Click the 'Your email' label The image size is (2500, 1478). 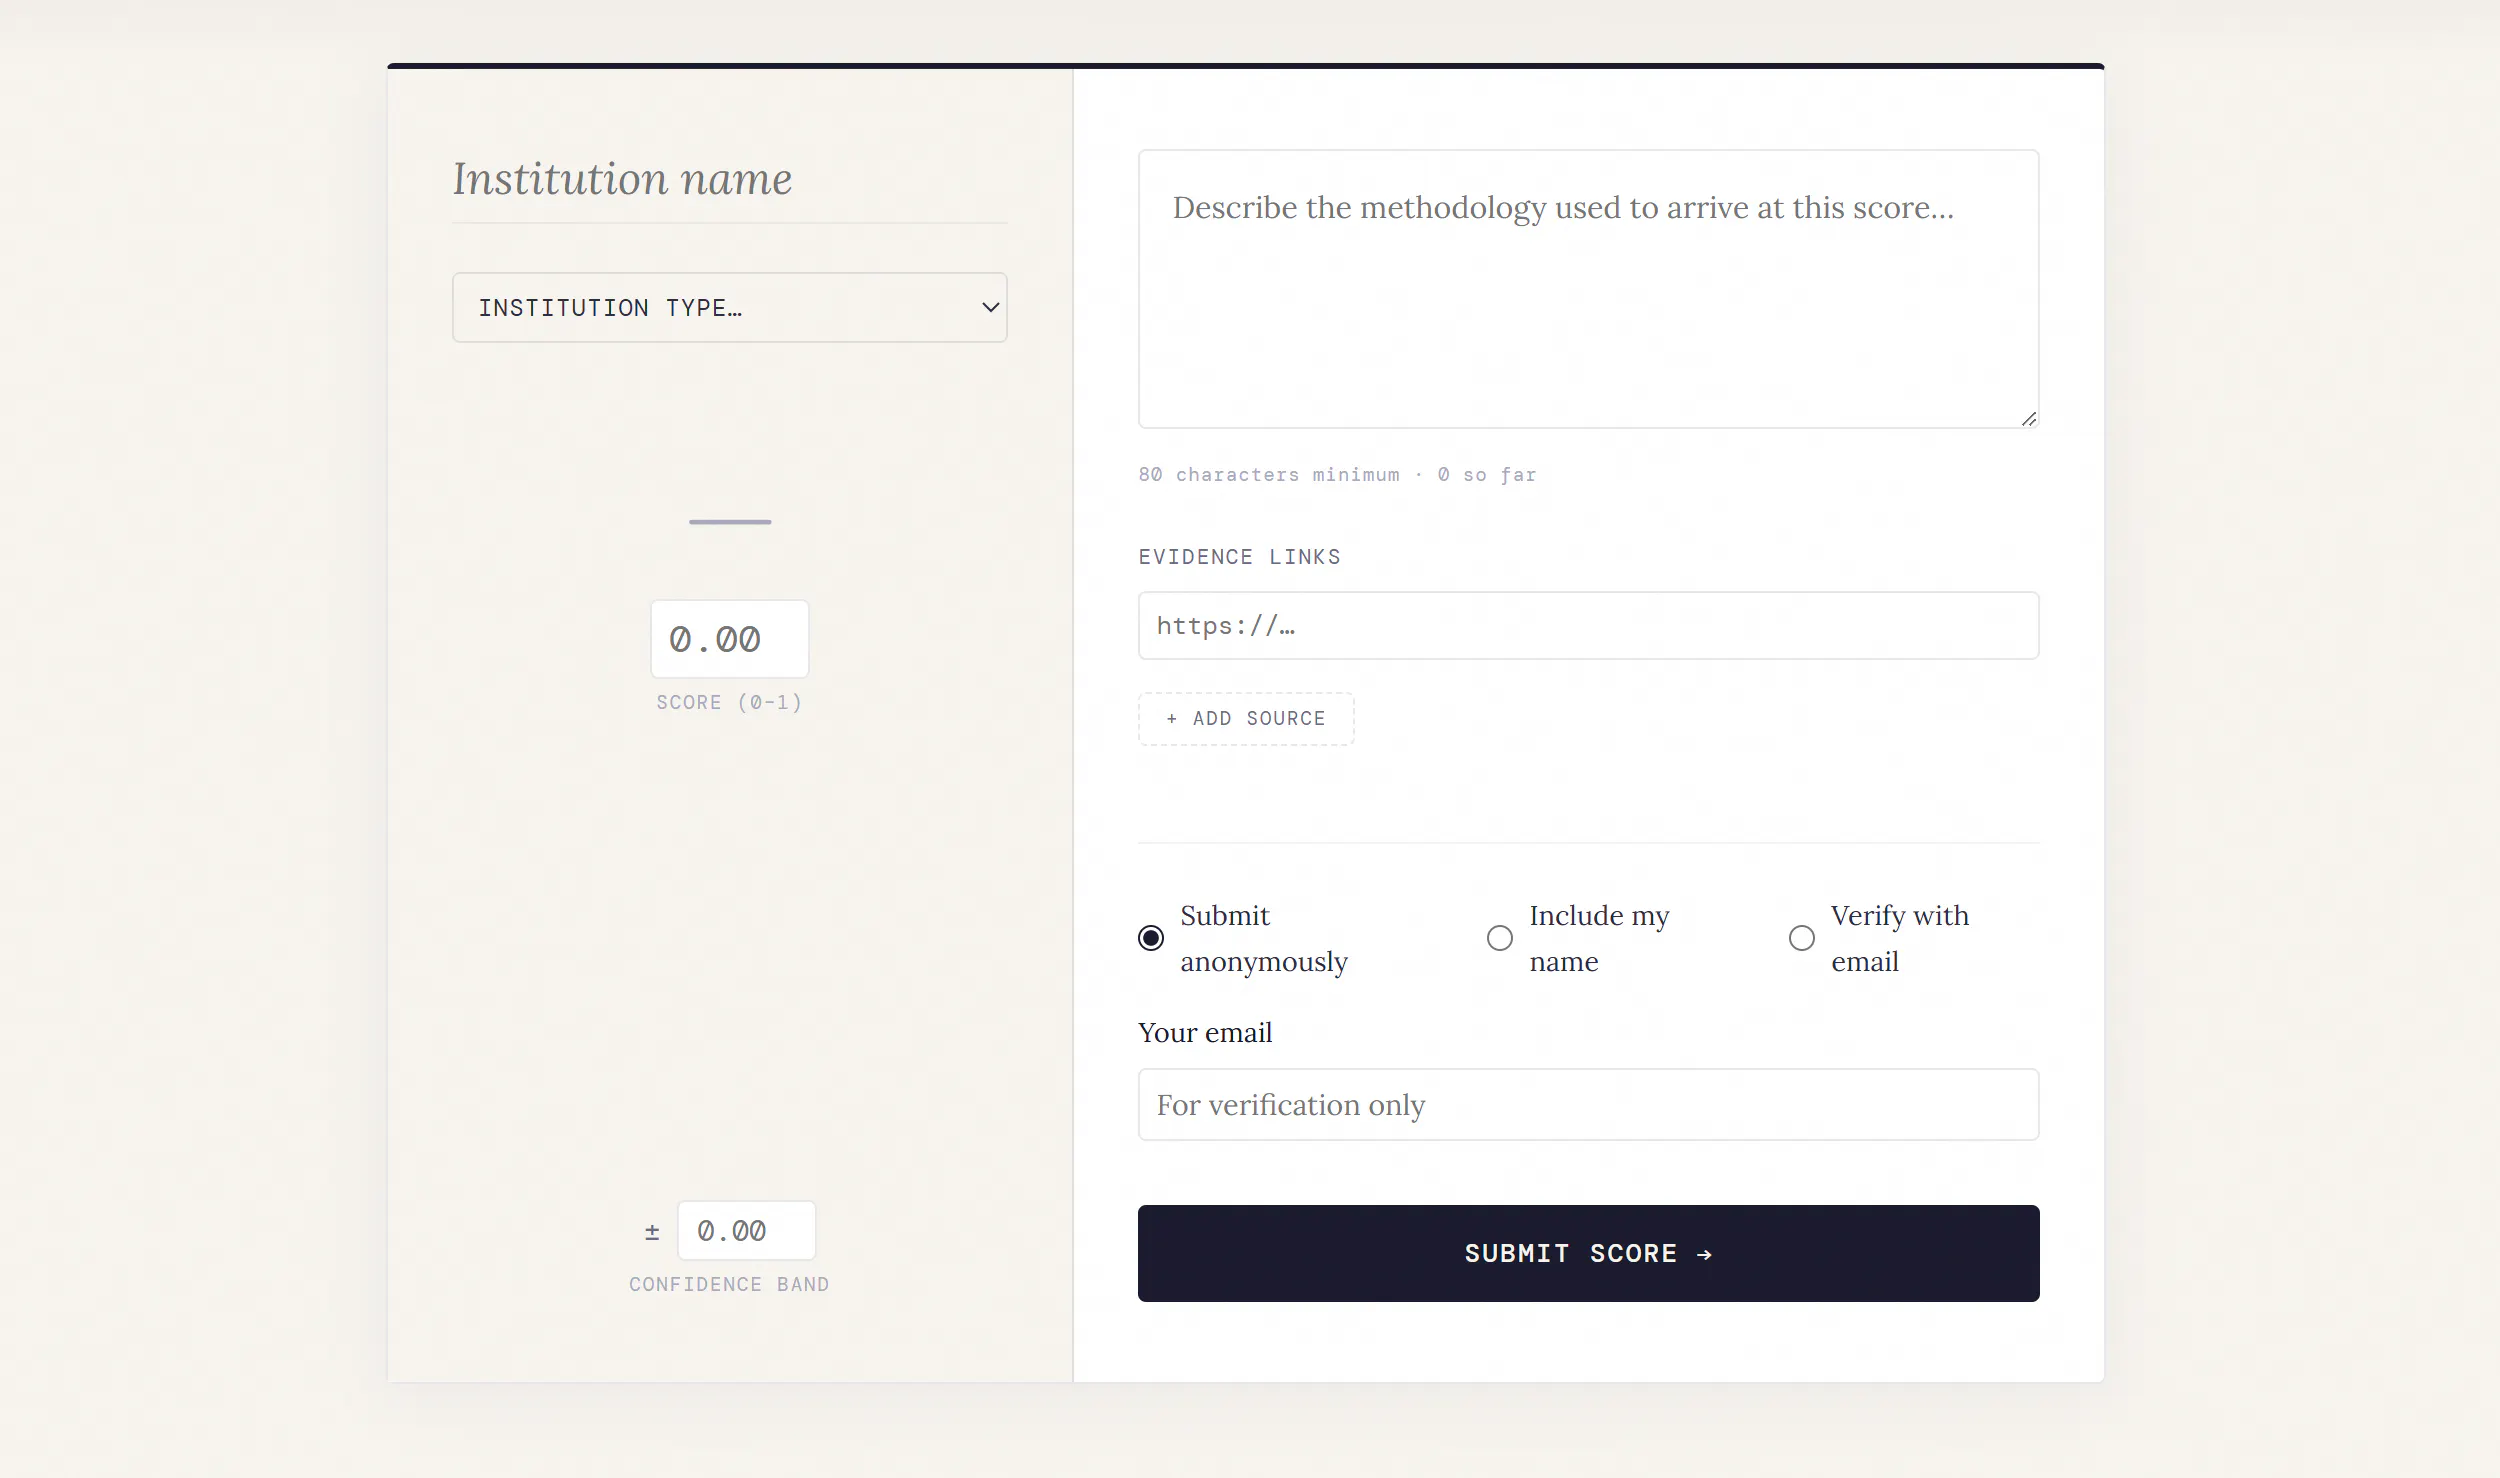1205,1032
